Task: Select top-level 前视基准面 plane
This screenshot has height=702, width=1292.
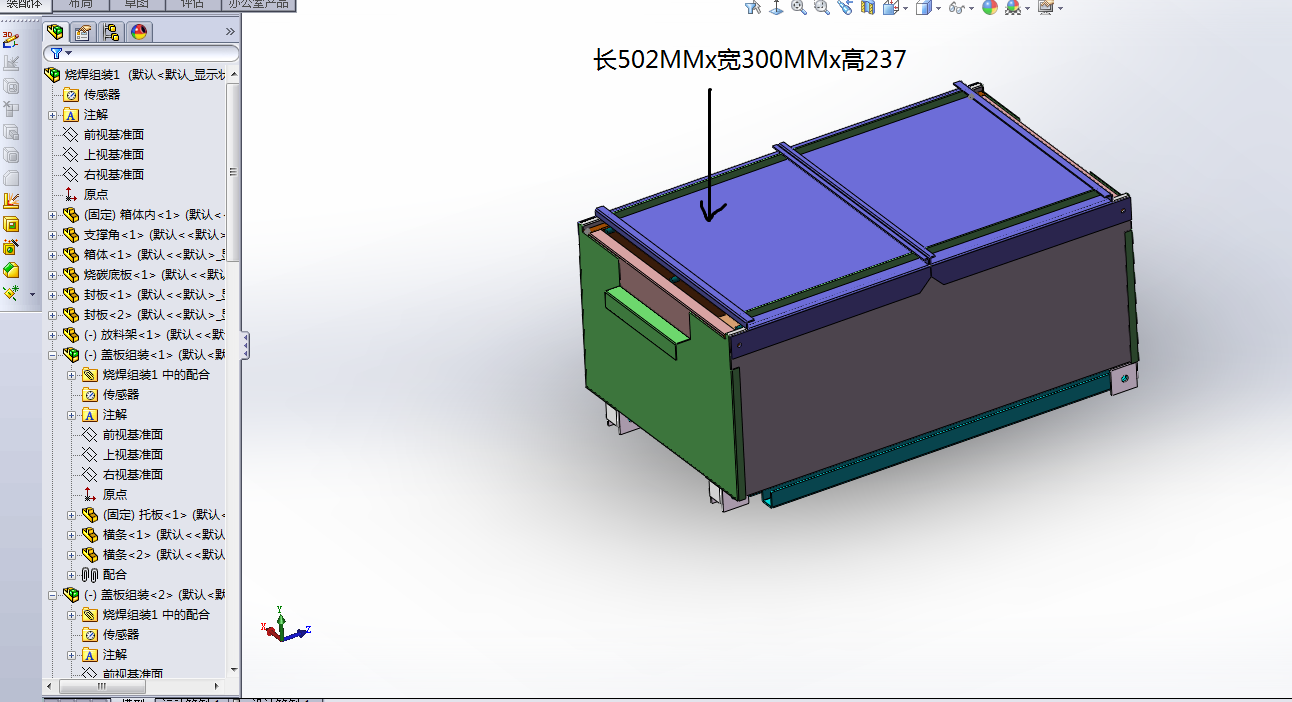Action: coord(113,134)
